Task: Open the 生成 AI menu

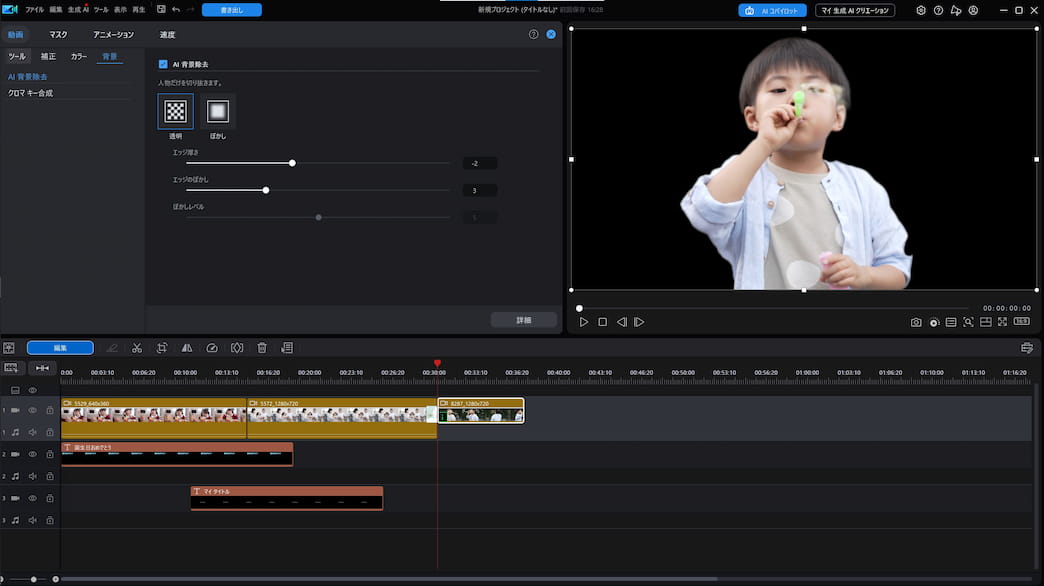Action: click(76, 9)
